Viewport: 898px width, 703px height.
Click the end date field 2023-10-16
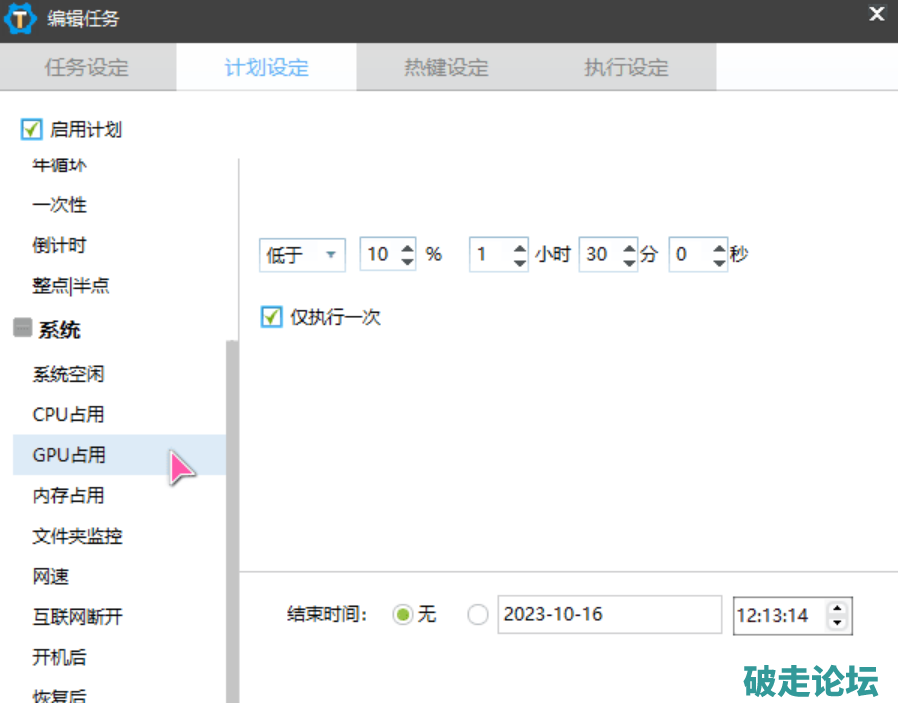[608, 614]
